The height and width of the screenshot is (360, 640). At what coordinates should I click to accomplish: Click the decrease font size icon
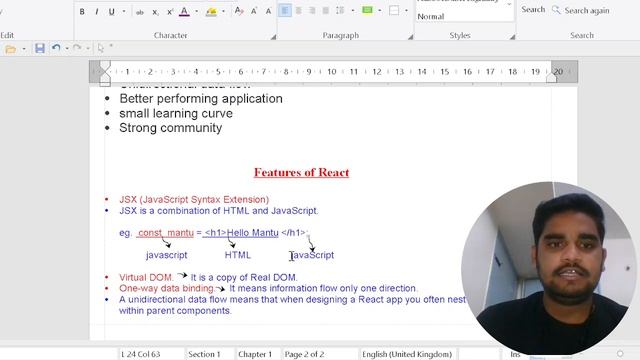(x=268, y=11)
